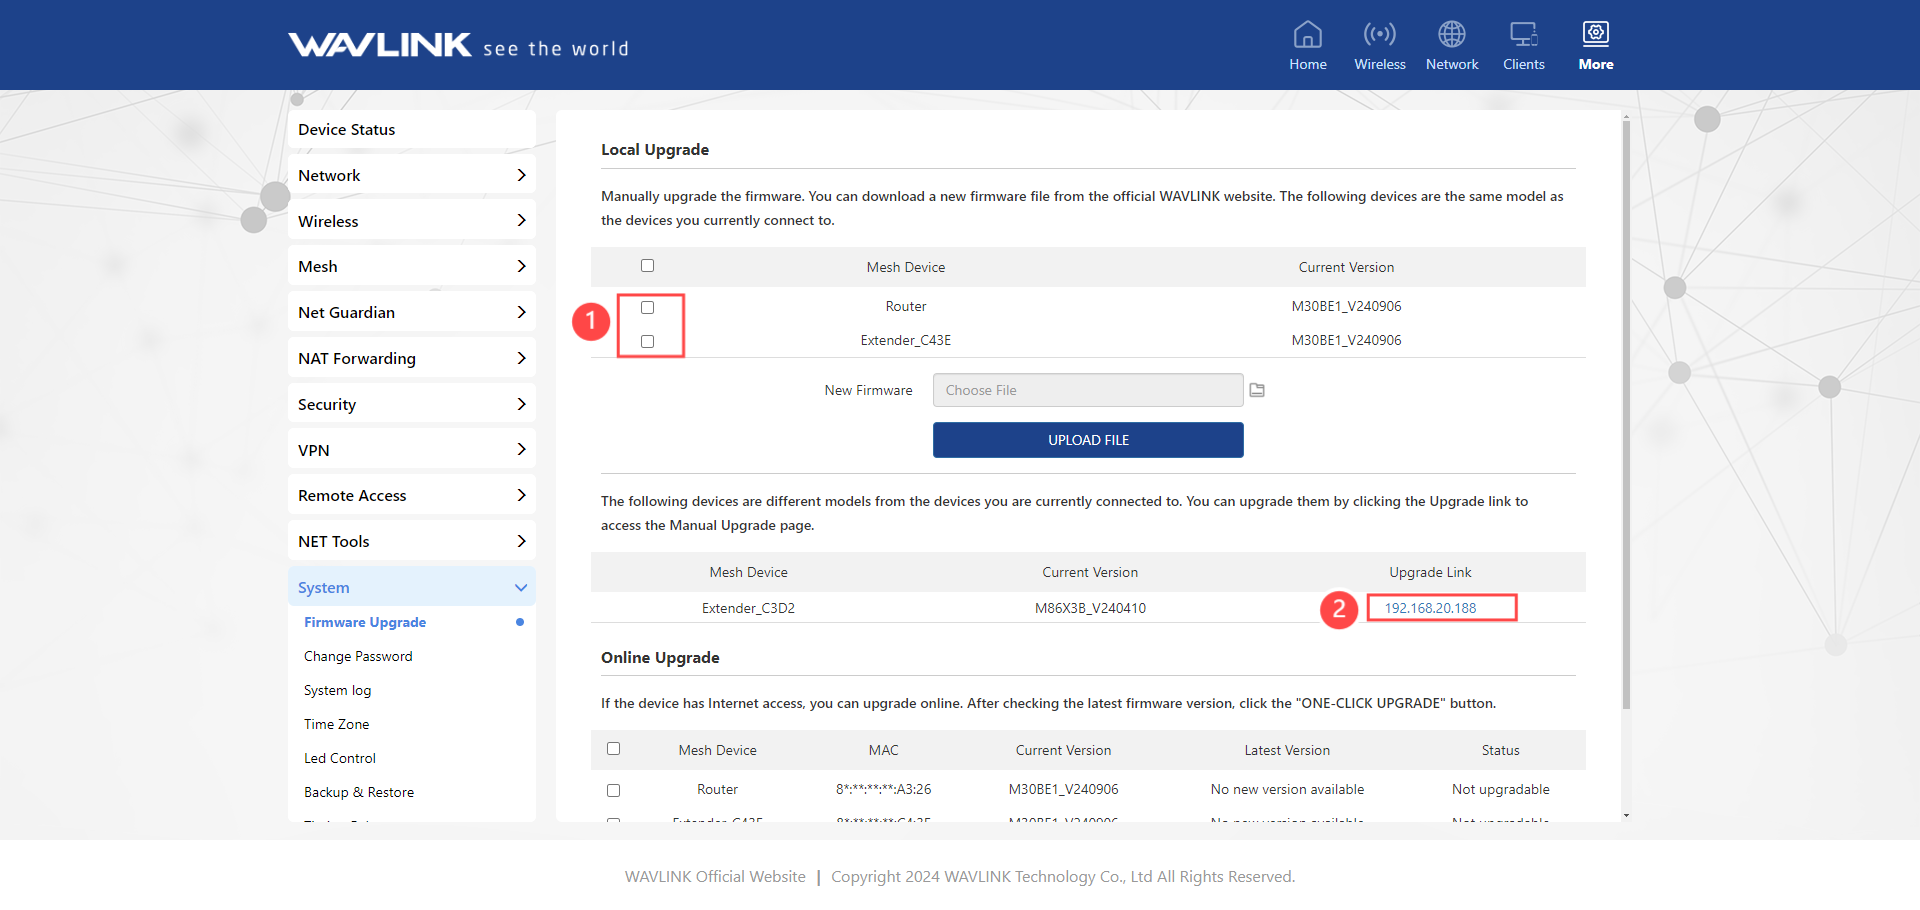This screenshot has width=1920, height=910.
Task: Click the WAVLINK logo
Action: pos(380,45)
